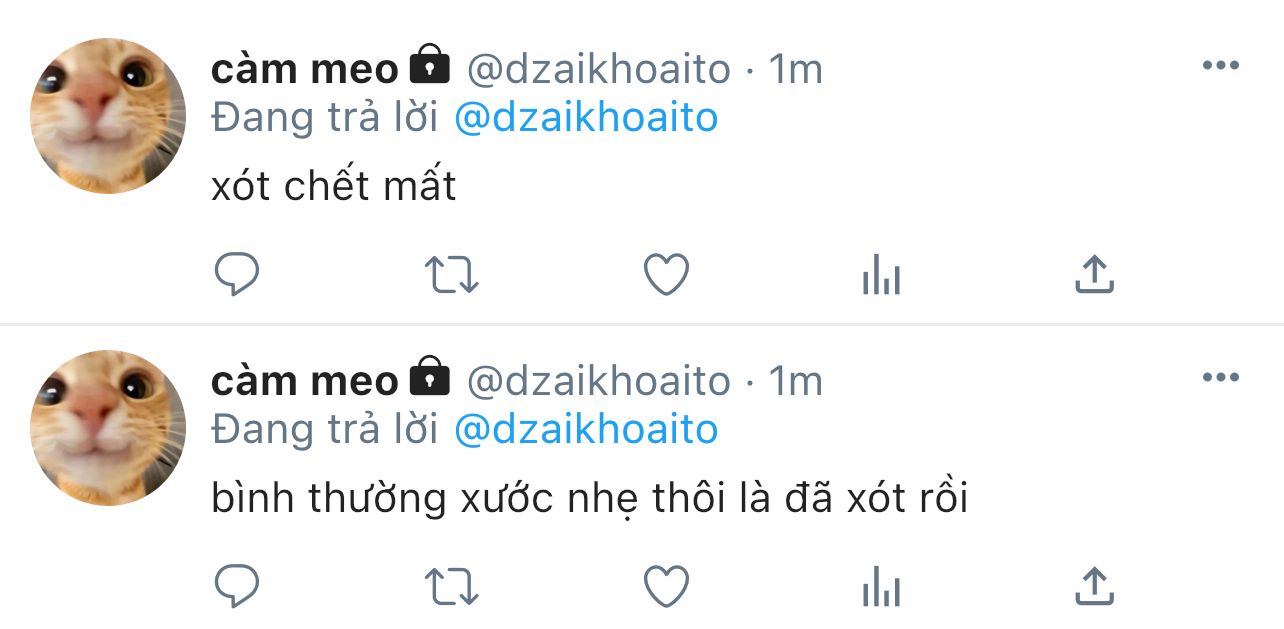The image size is (1284, 629).
Task: Click @dzaikhoaito reply link in first tweet
Action: [x=586, y=118]
